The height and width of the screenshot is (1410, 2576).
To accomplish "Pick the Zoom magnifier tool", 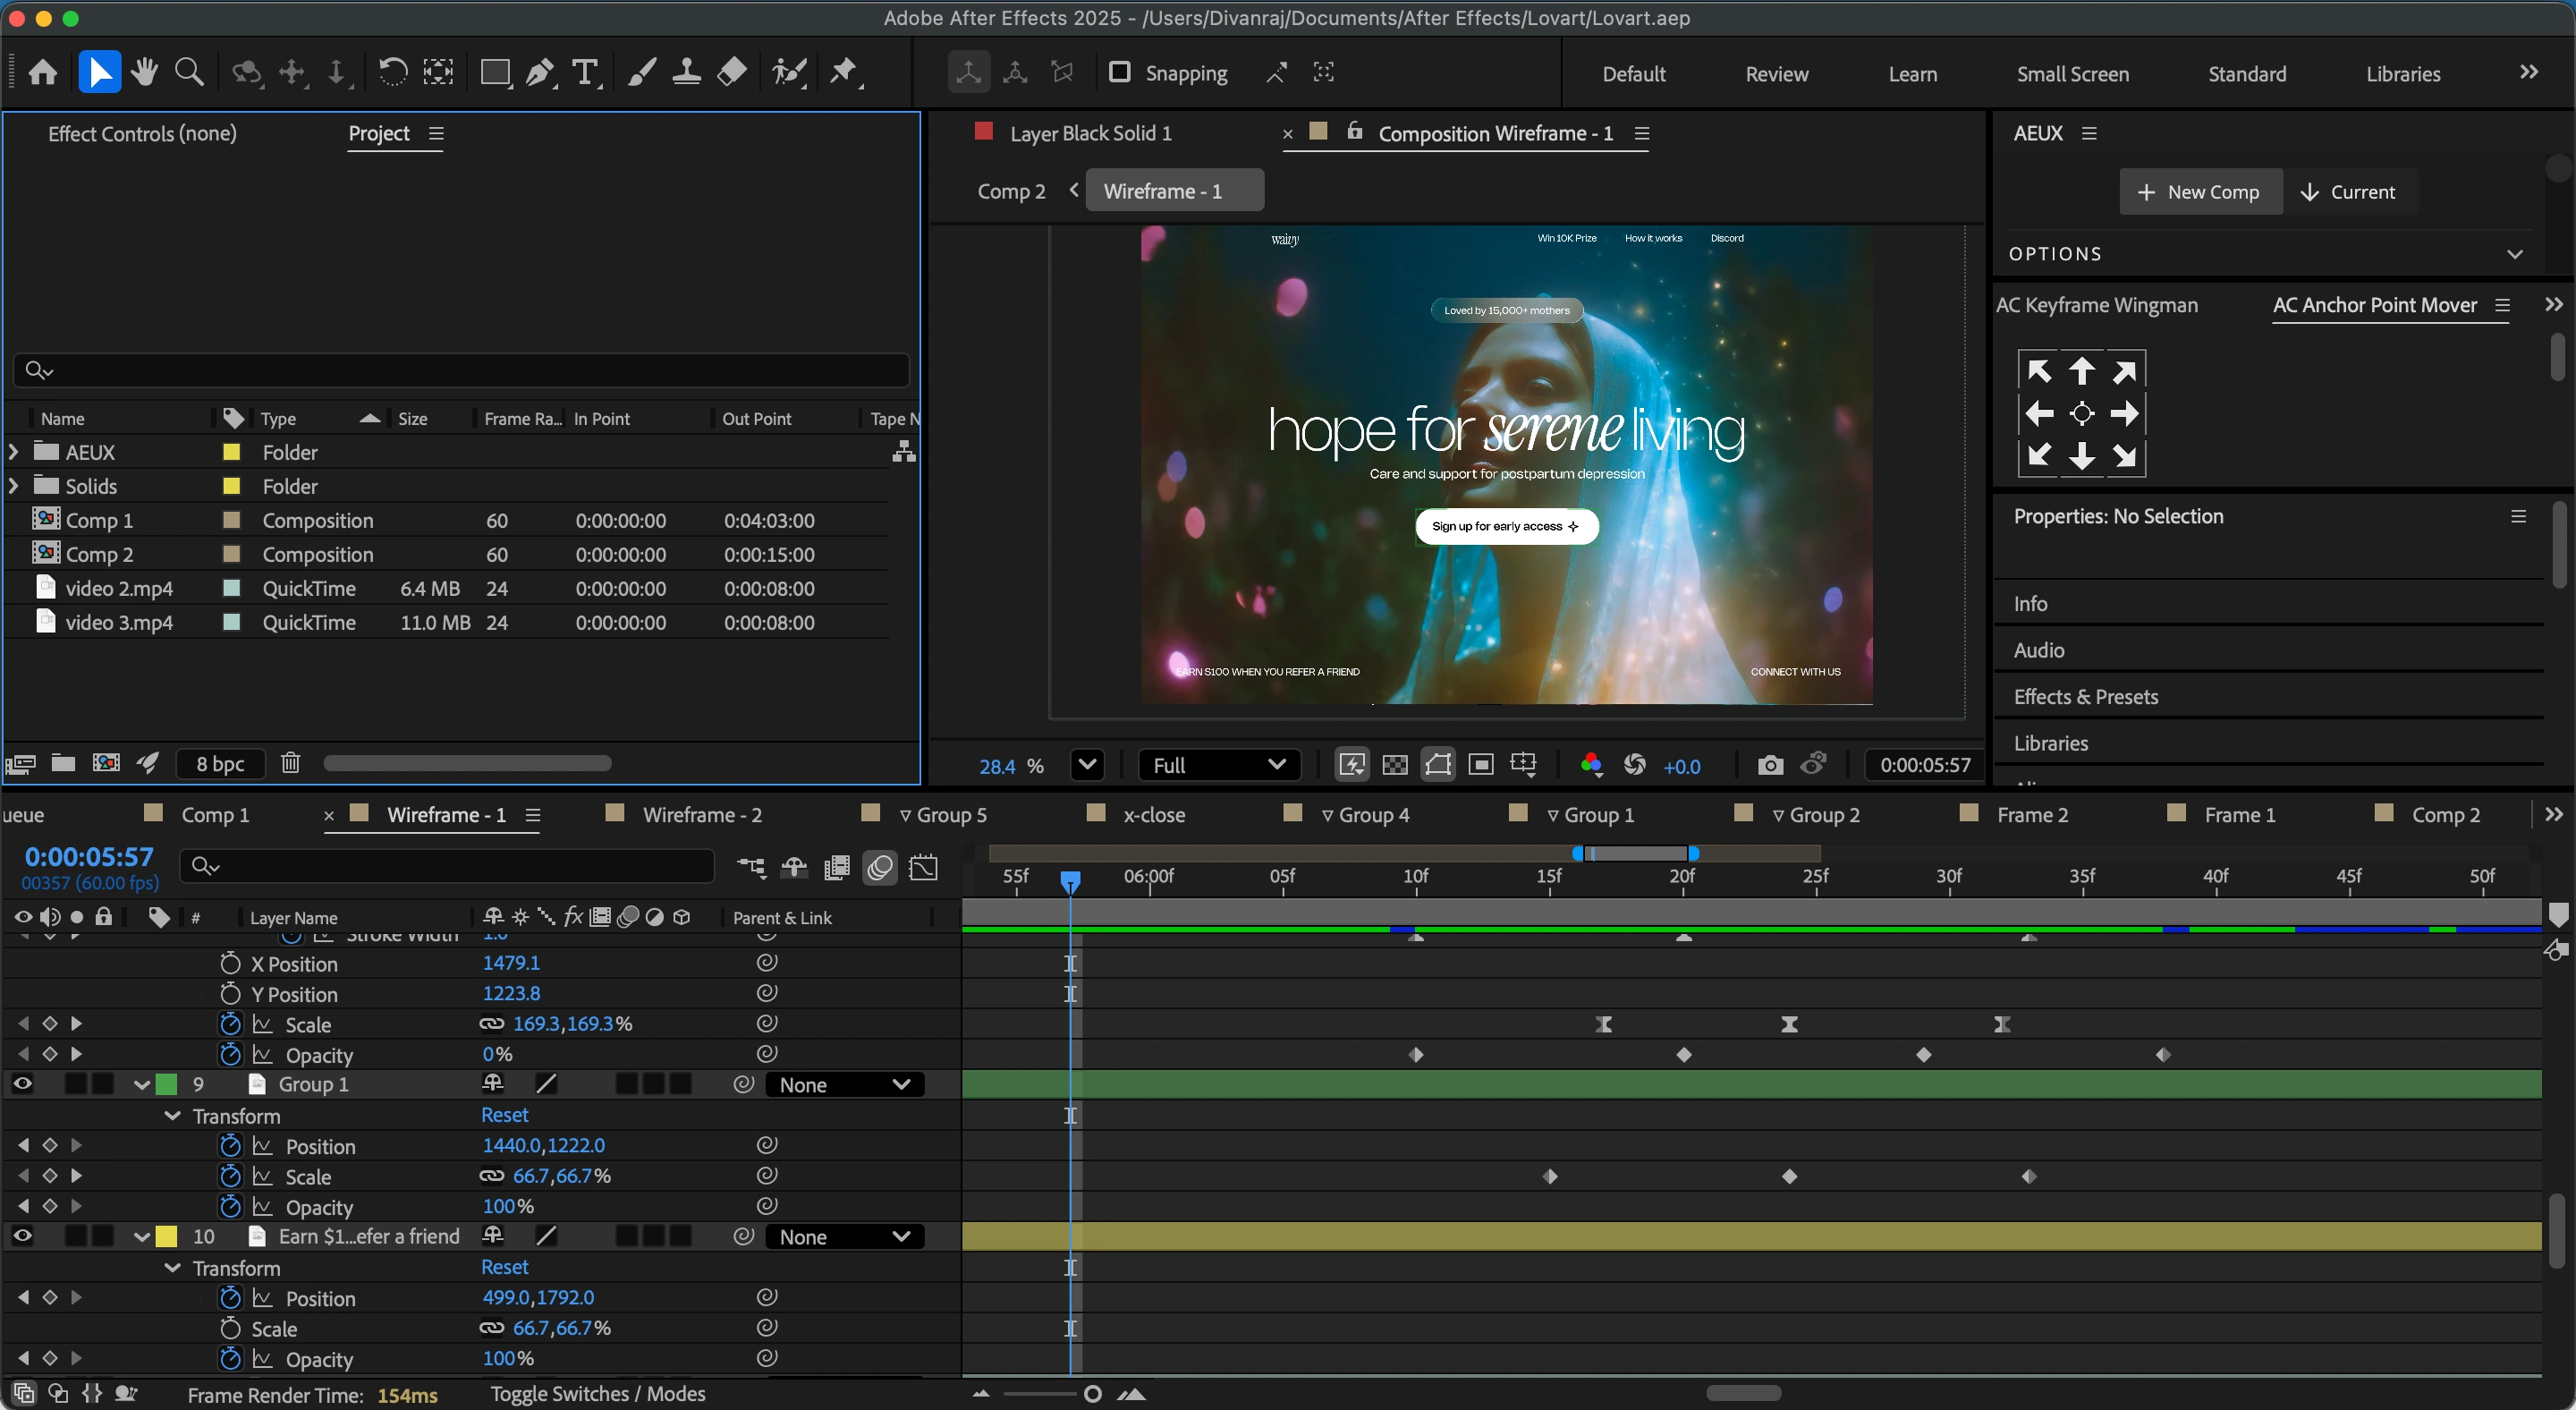I will 189,73.
